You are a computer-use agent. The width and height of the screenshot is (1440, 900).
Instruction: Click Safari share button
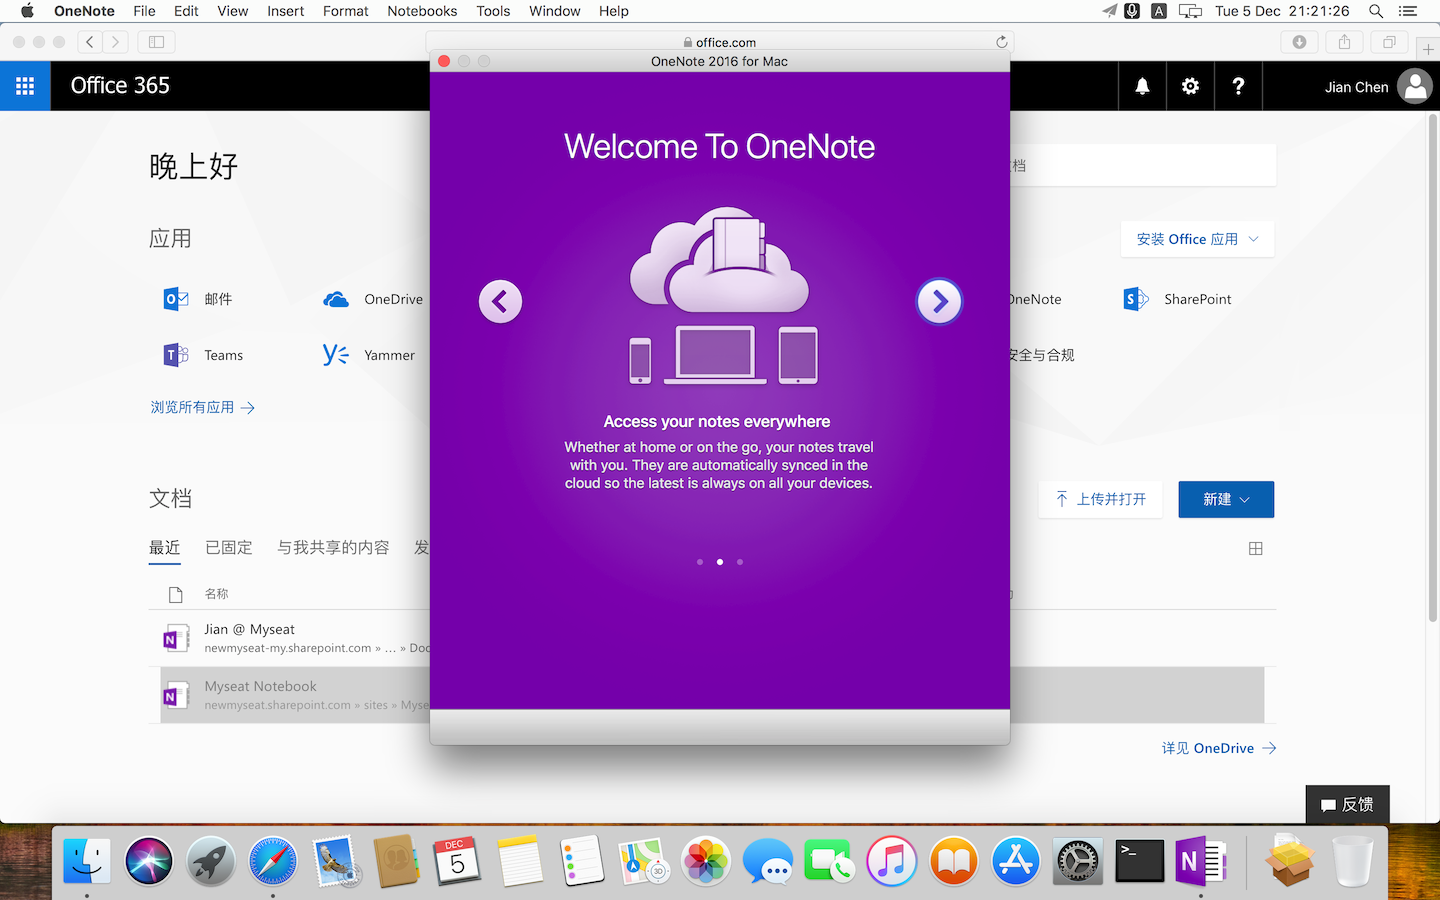pyautogui.click(x=1344, y=42)
